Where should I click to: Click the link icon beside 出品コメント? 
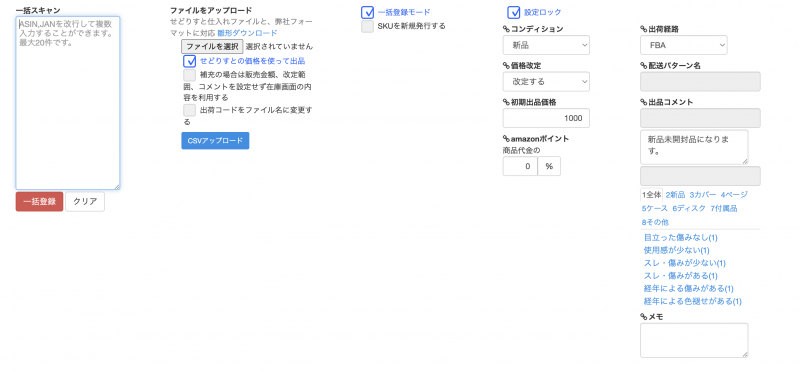[643, 102]
